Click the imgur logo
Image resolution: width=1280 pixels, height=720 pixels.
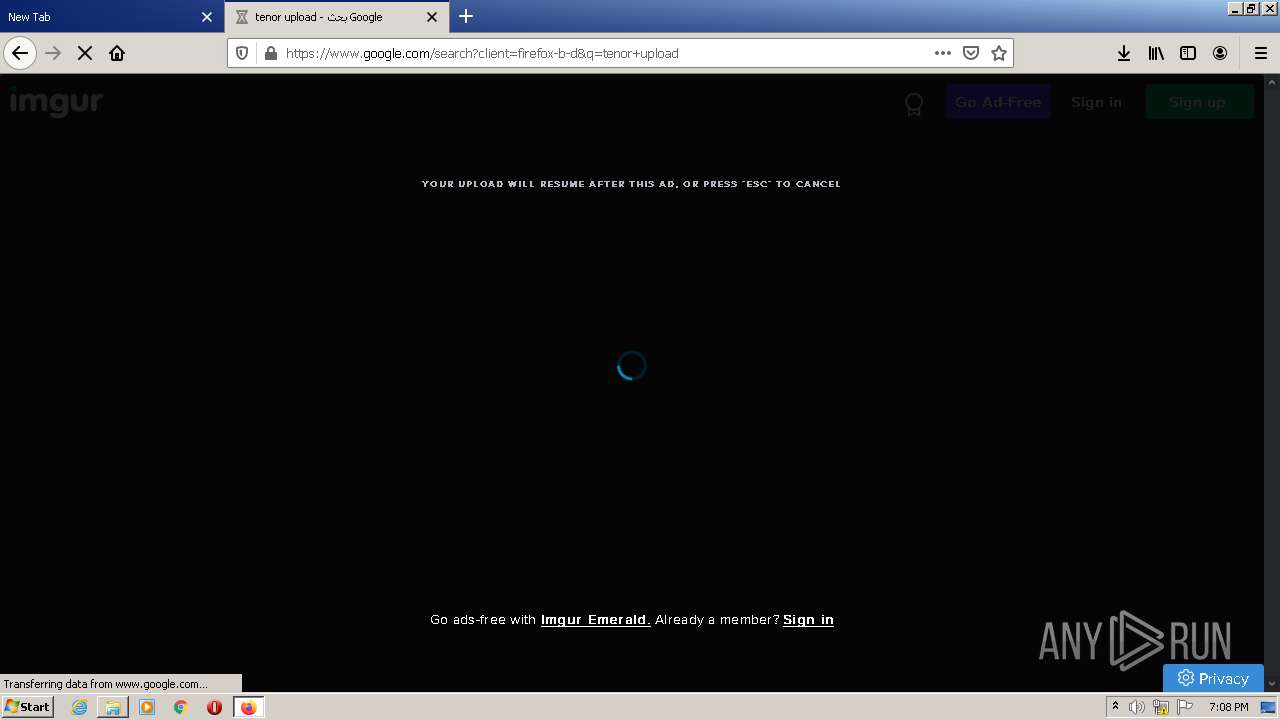coord(56,101)
